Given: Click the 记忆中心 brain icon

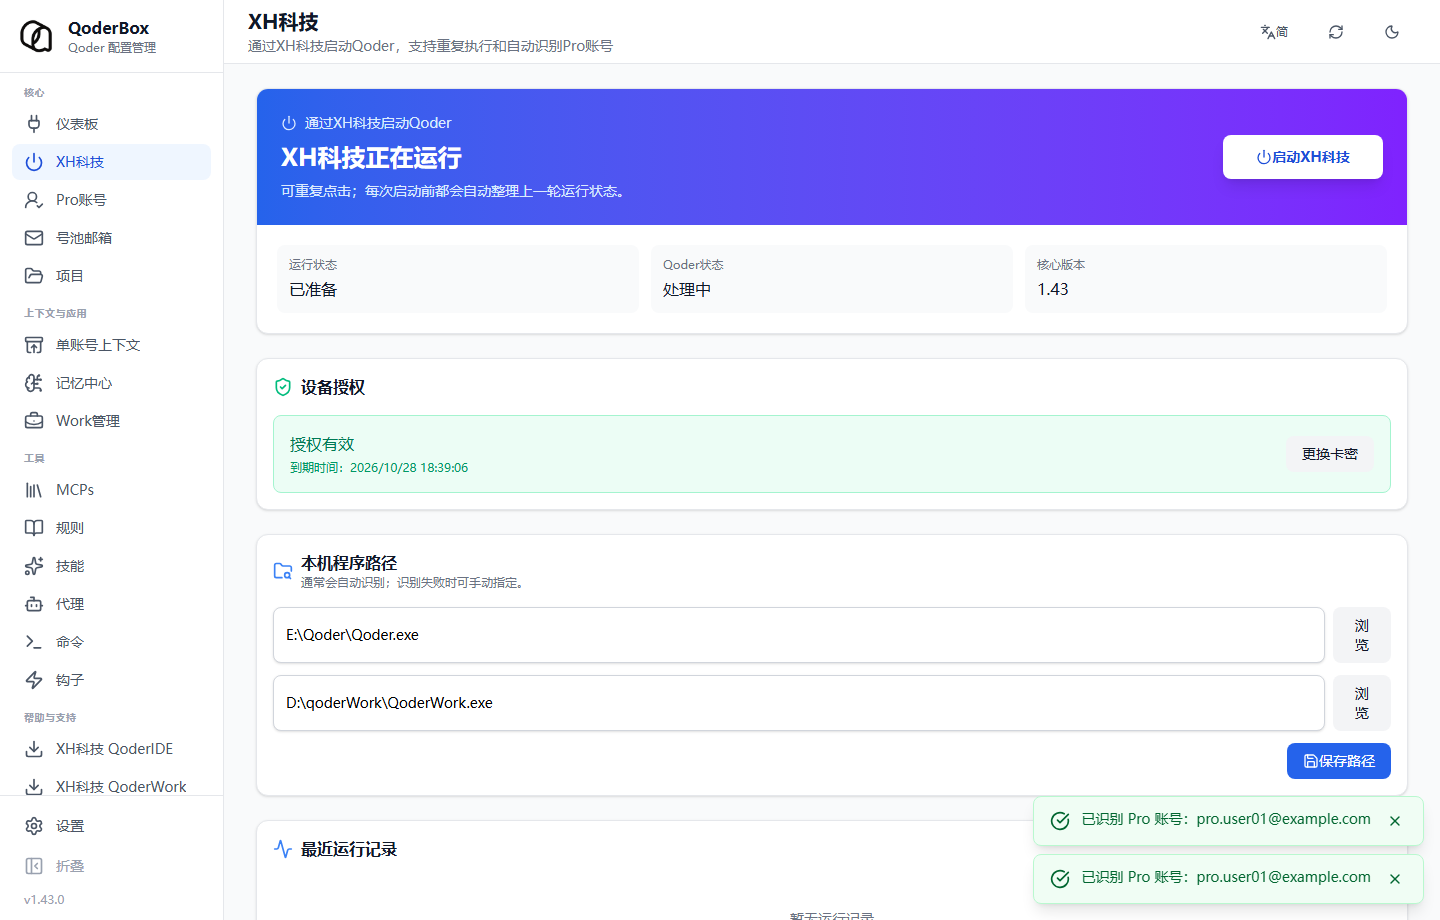Looking at the screenshot, I should [34, 383].
